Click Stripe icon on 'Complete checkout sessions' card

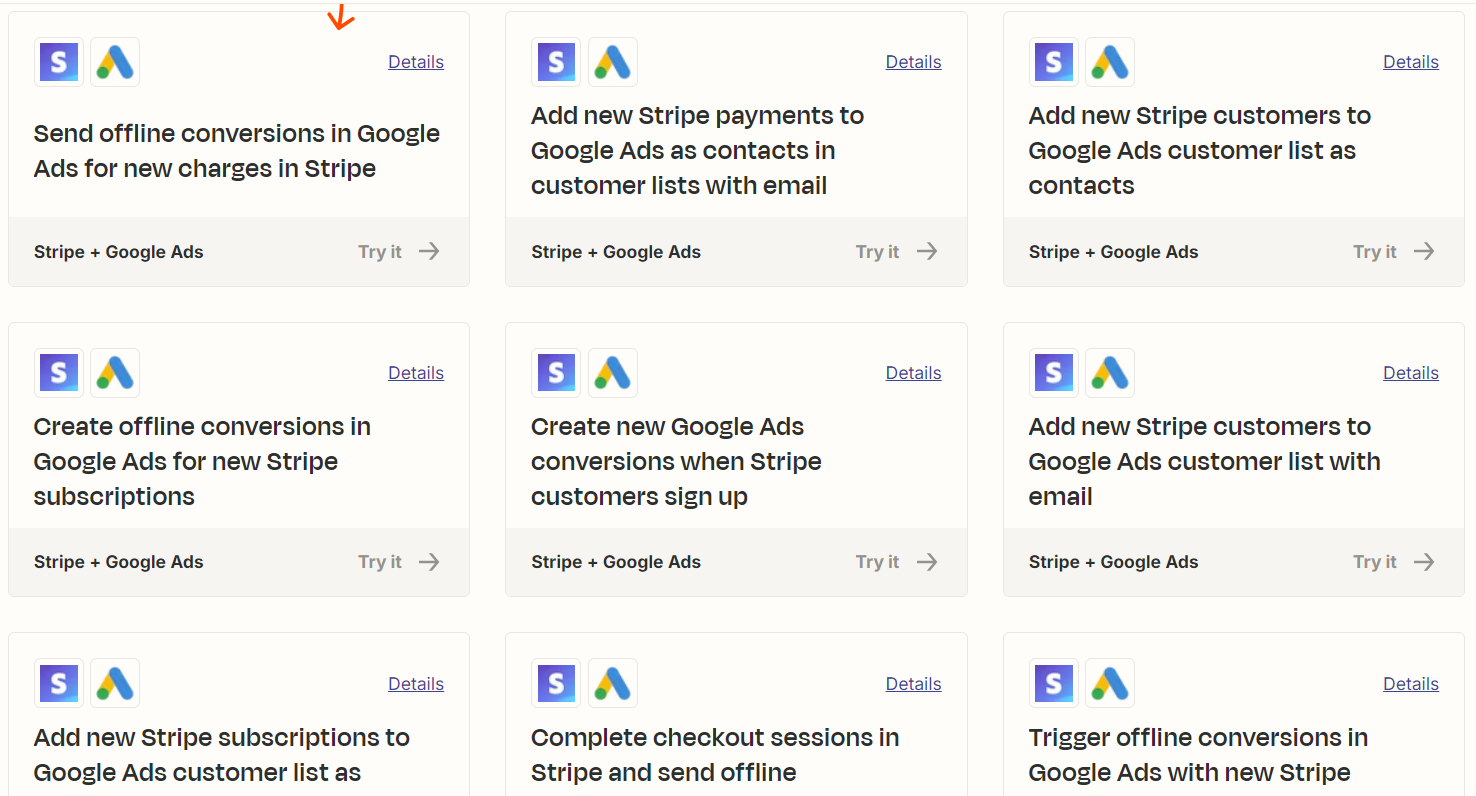click(556, 683)
